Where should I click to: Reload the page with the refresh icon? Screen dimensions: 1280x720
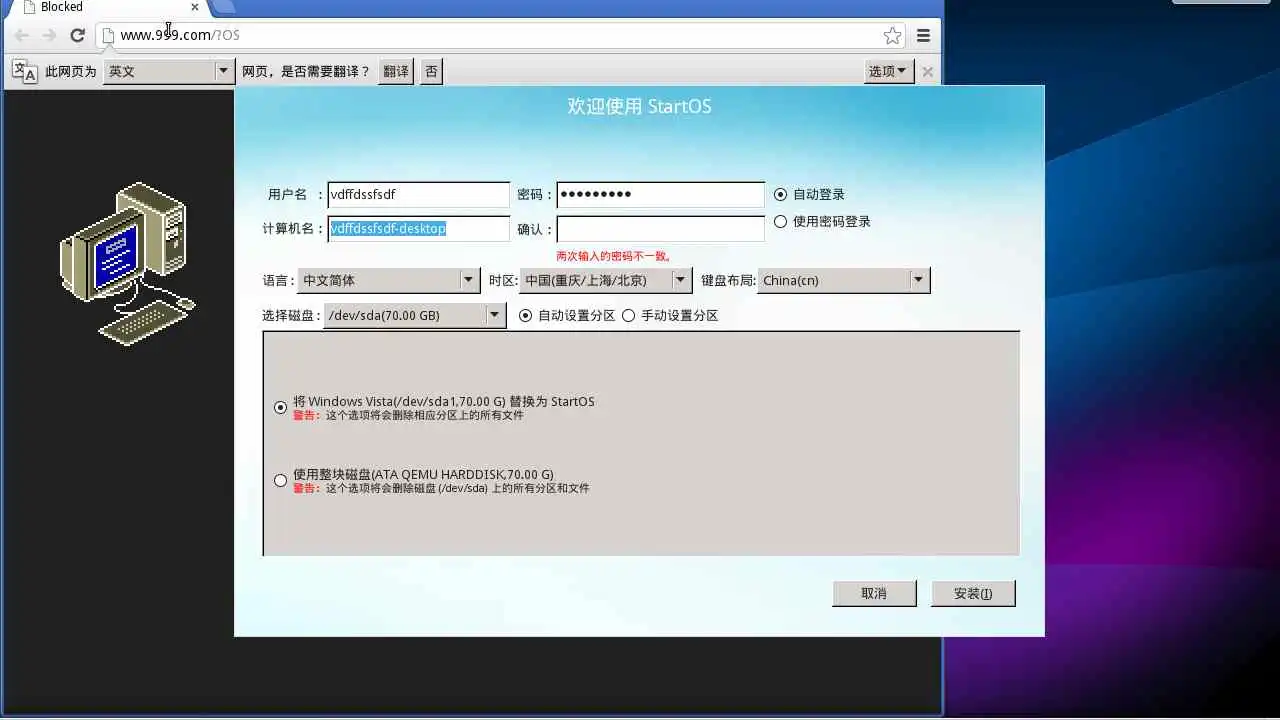(77, 36)
